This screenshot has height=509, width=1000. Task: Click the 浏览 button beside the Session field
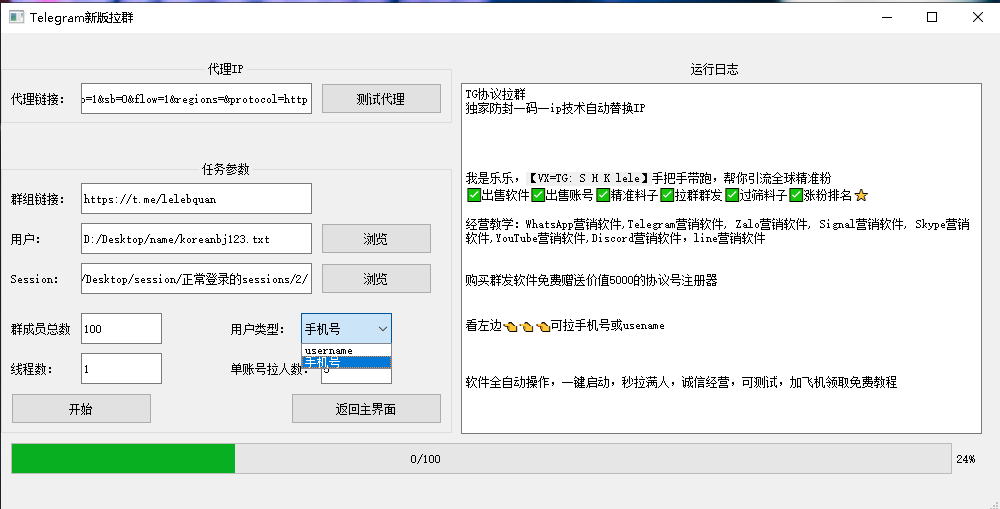376,279
